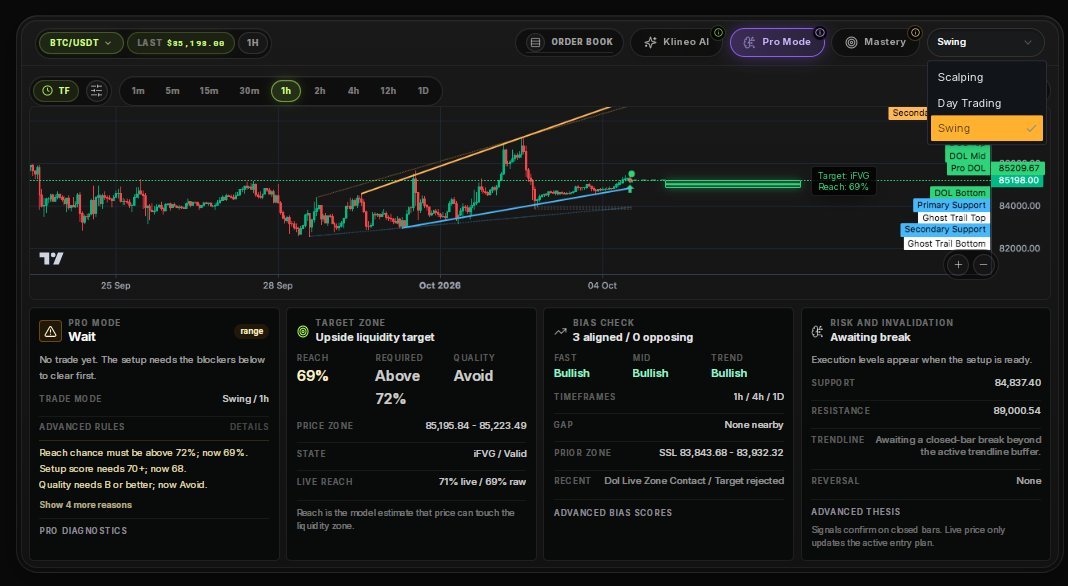Expand Advanced Rules DETAILS
The image size is (1068, 586).
click(x=249, y=427)
